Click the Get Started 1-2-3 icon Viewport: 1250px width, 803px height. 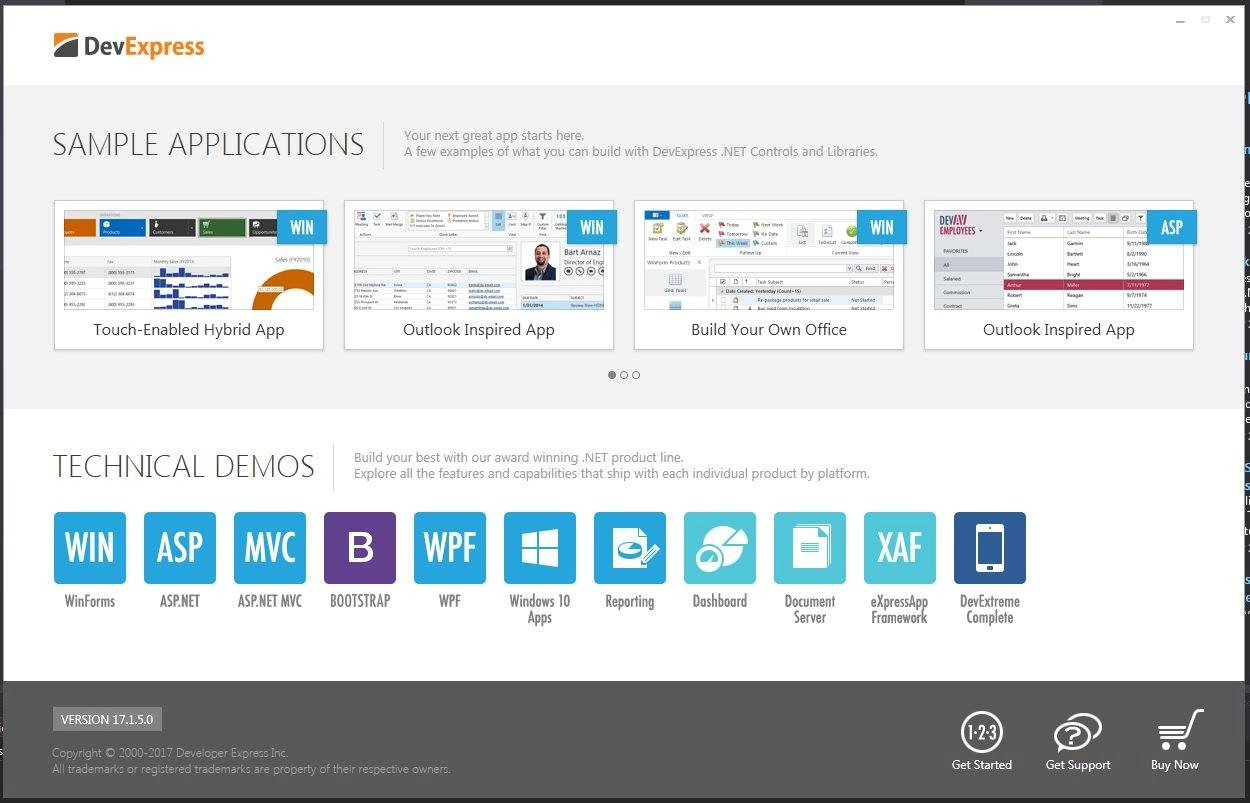click(981, 733)
